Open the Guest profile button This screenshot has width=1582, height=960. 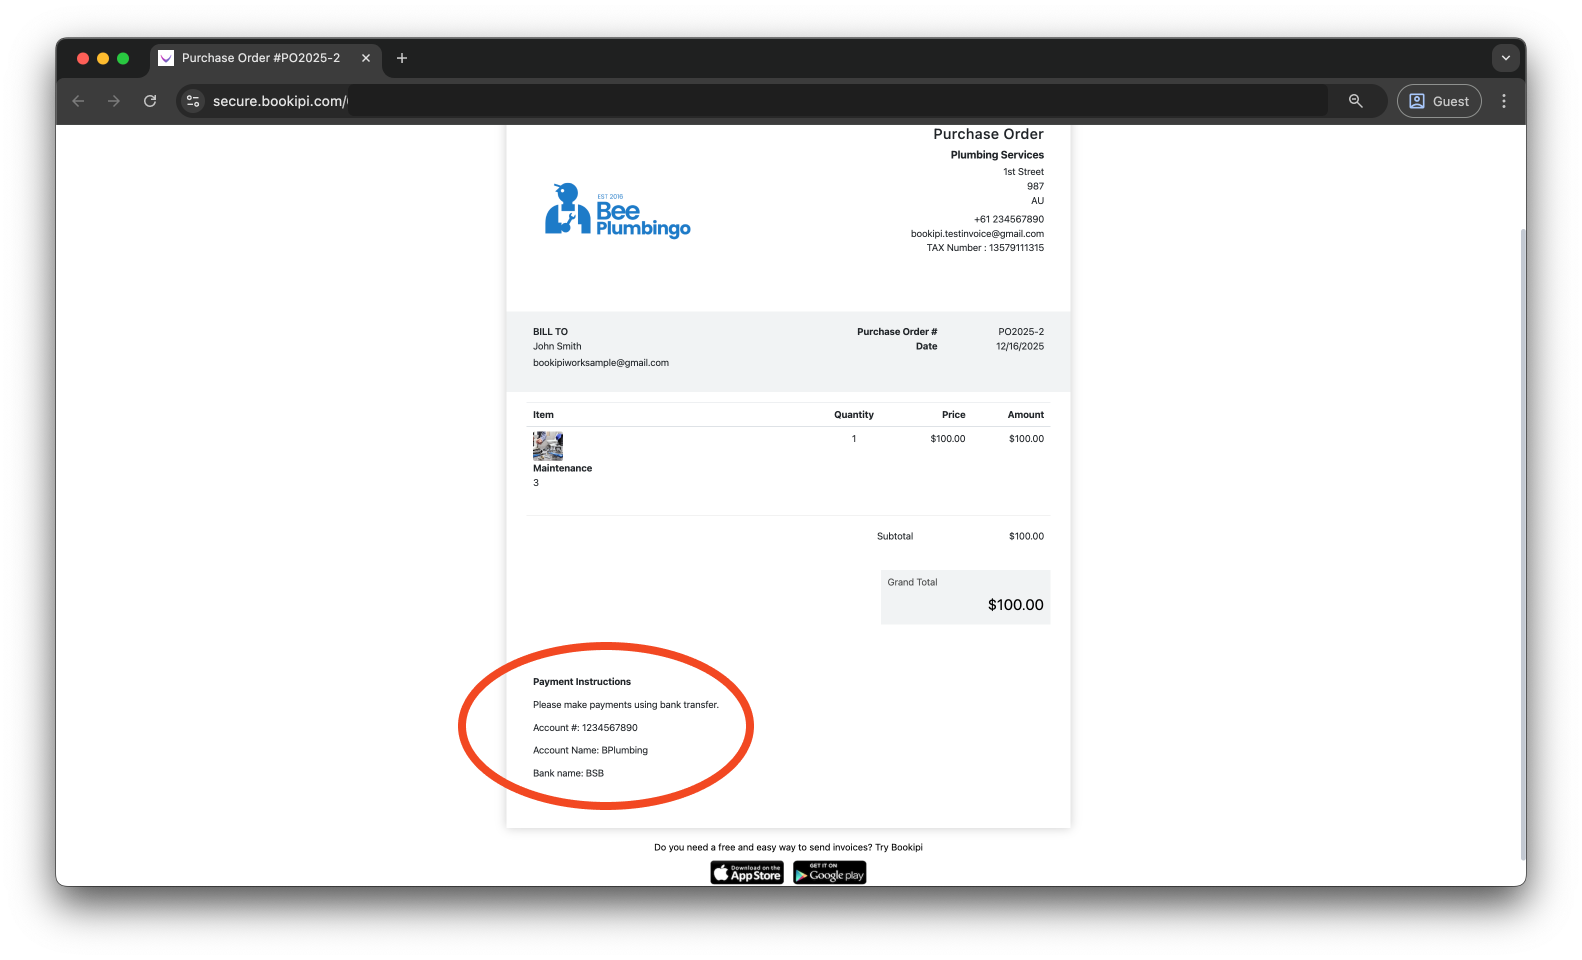(1439, 101)
